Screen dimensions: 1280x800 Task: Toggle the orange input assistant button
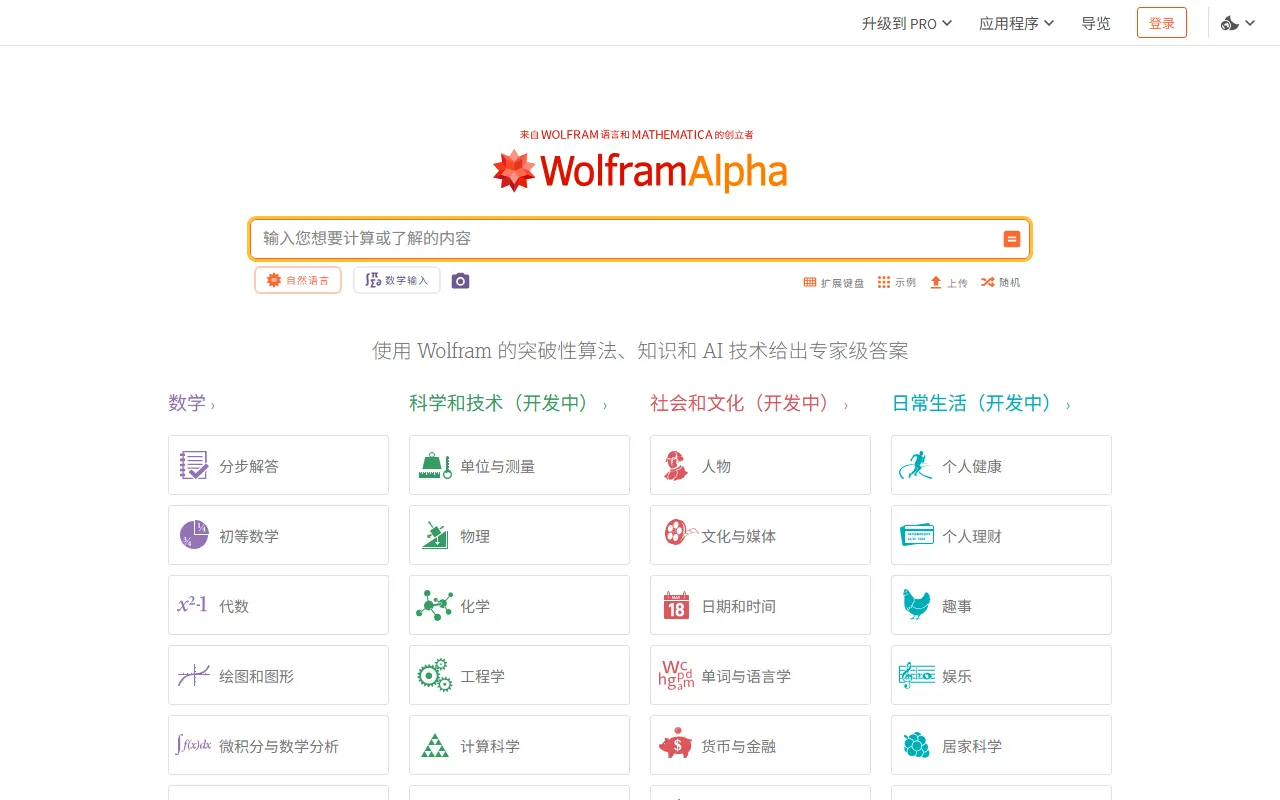1011,239
